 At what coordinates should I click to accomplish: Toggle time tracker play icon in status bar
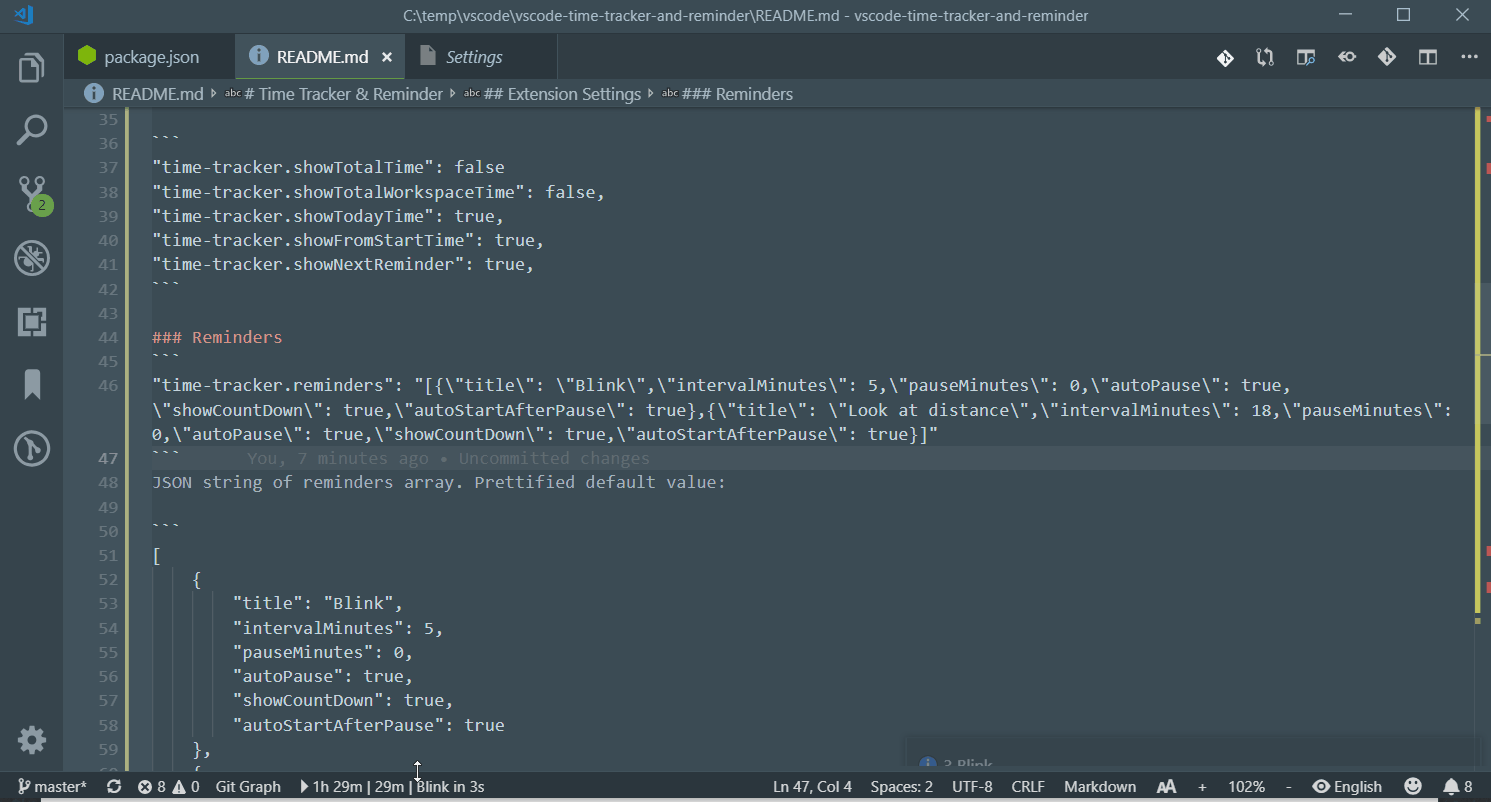(x=305, y=786)
